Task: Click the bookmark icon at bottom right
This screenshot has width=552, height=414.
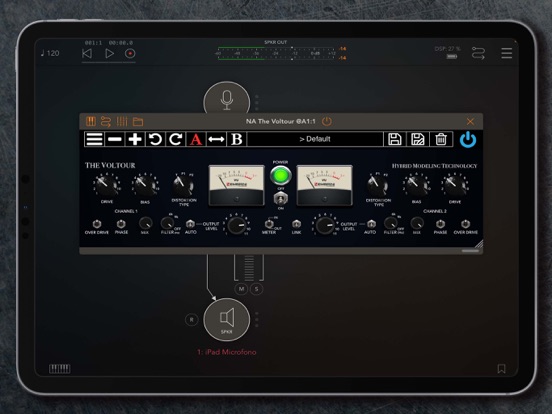Action: click(501, 369)
